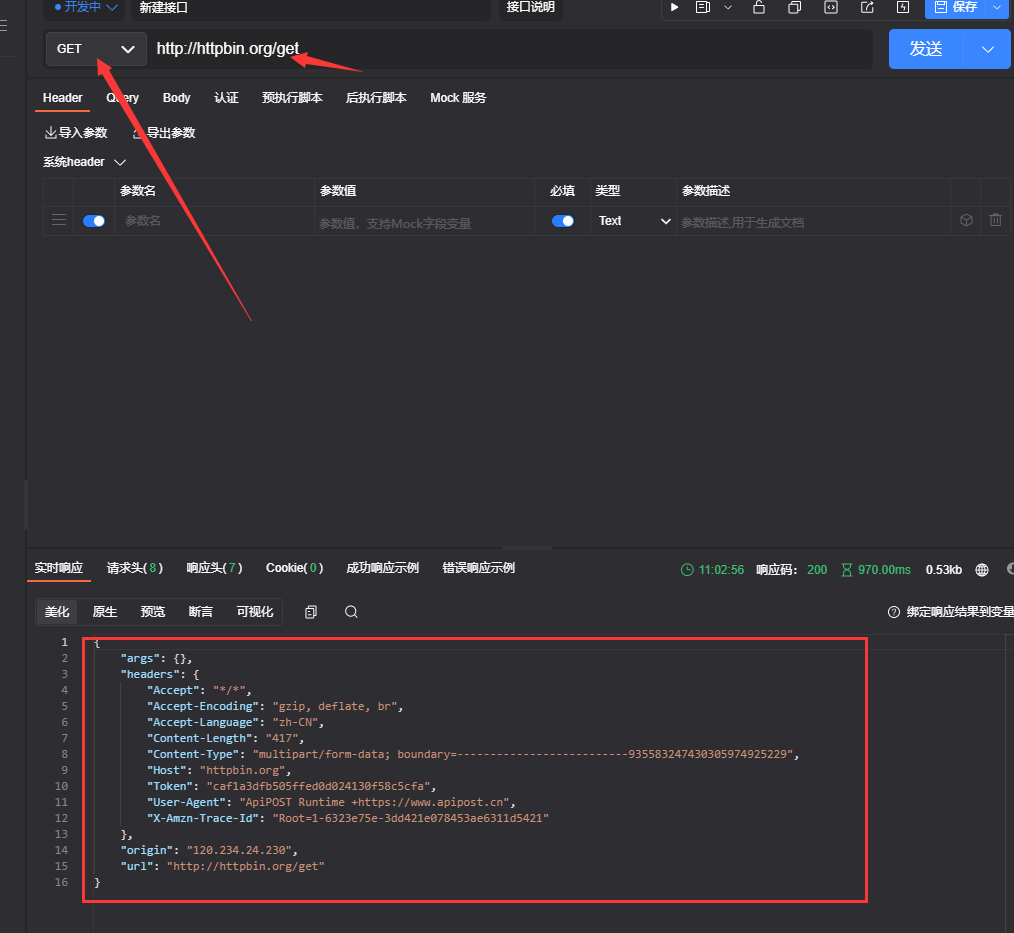Image resolution: width=1014 pixels, height=933 pixels.
Task: Click the help icon beside 绑定响应结果到变量
Action: click(x=894, y=612)
